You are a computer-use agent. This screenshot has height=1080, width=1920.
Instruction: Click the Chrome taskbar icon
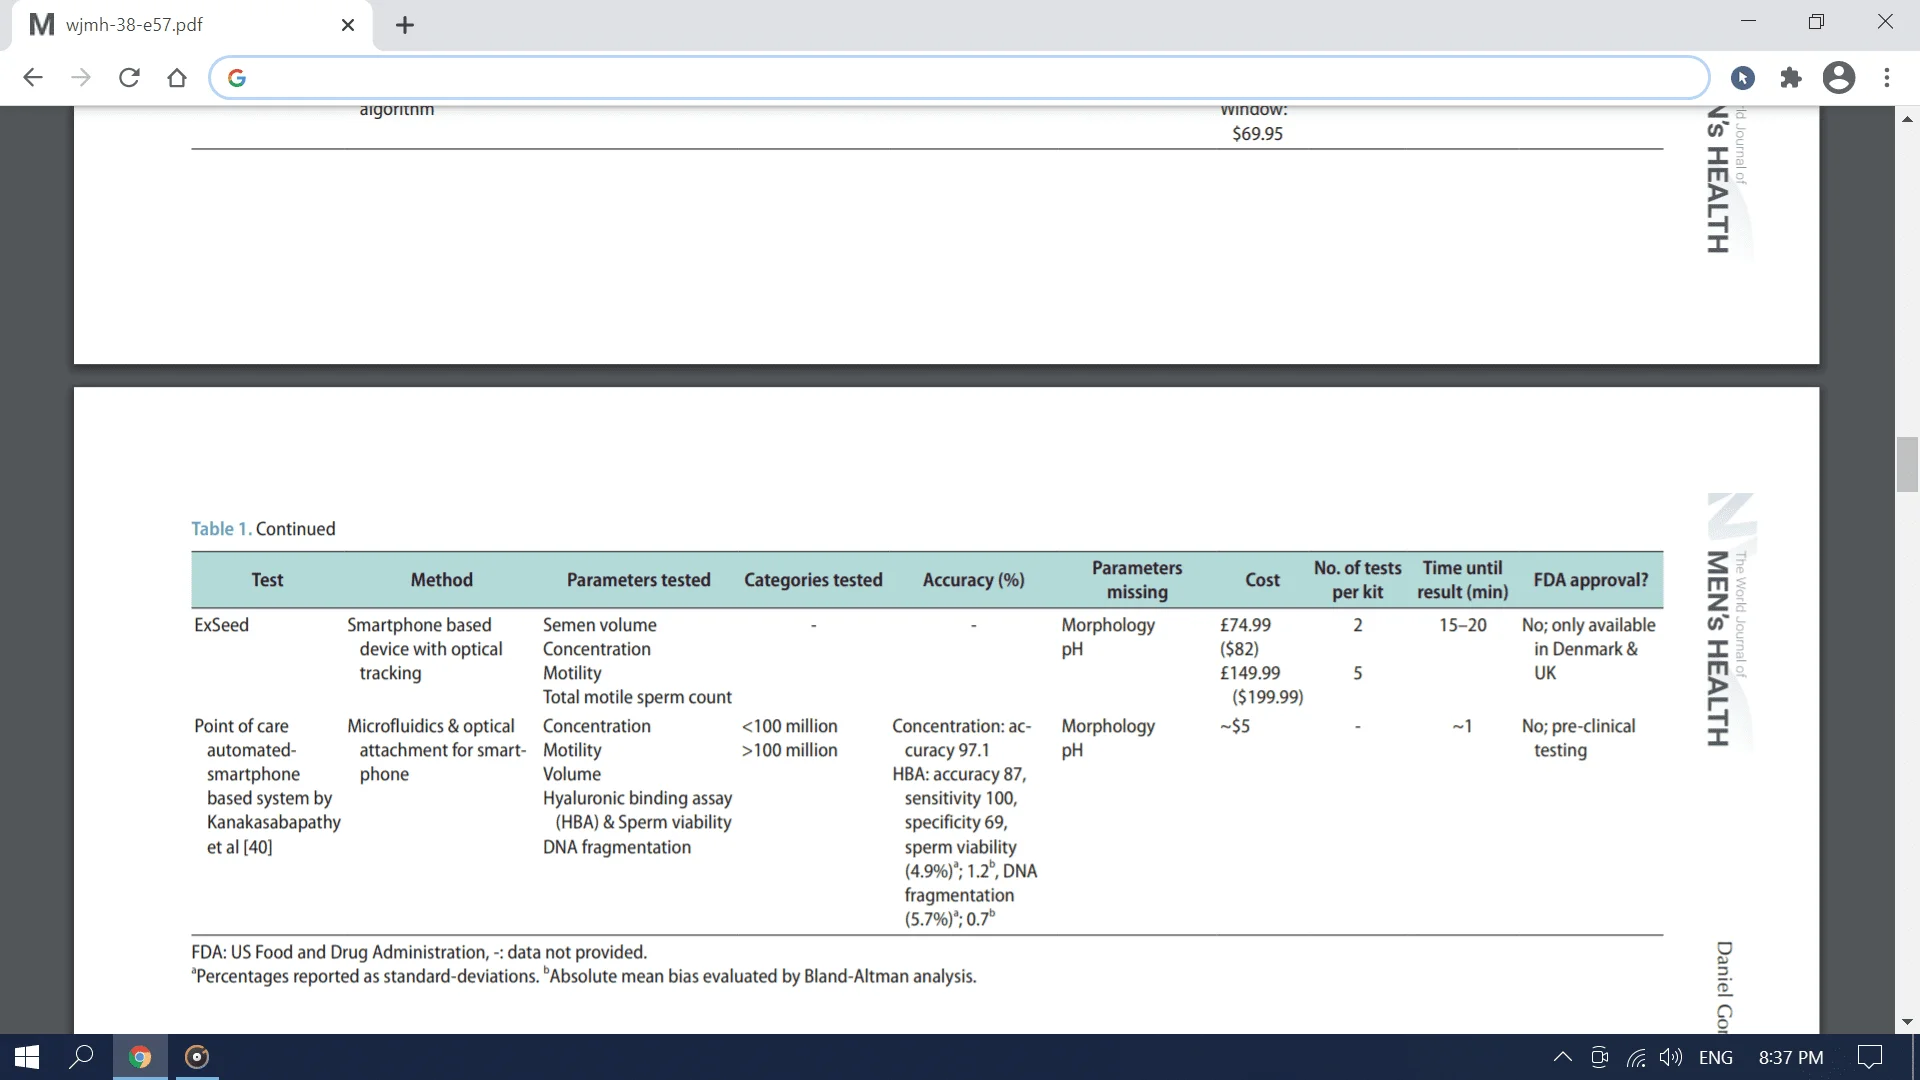[x=140, y=1057]
